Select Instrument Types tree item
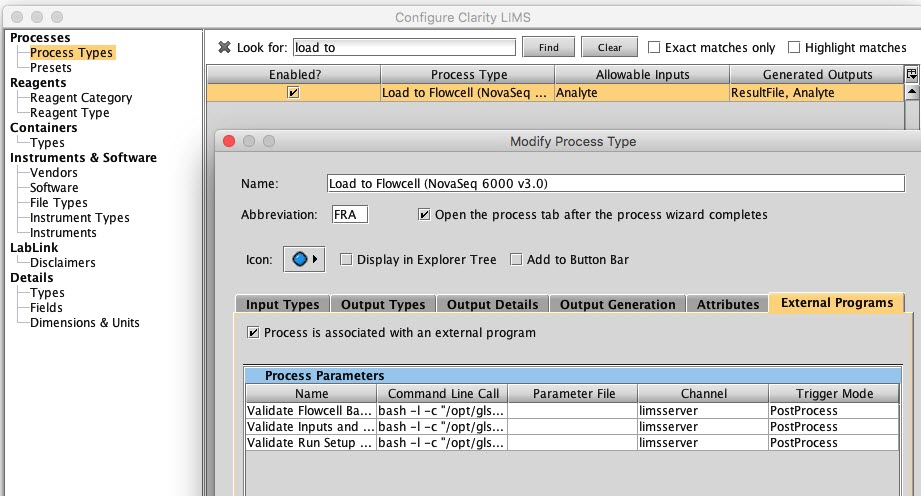921x496 pixels. pos(79,218)
